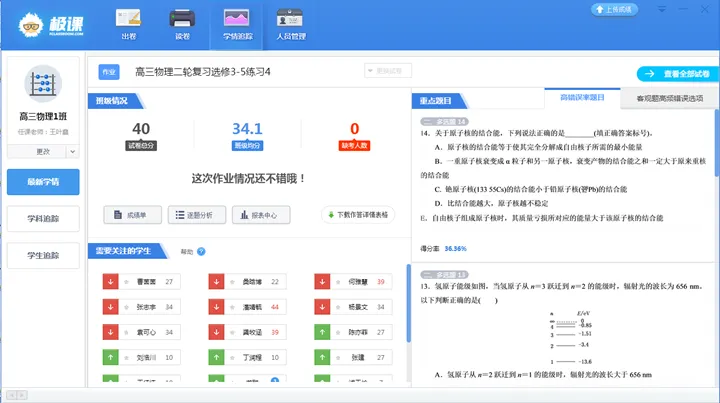
Task: Star the student 张建
Action: (338, 358)
